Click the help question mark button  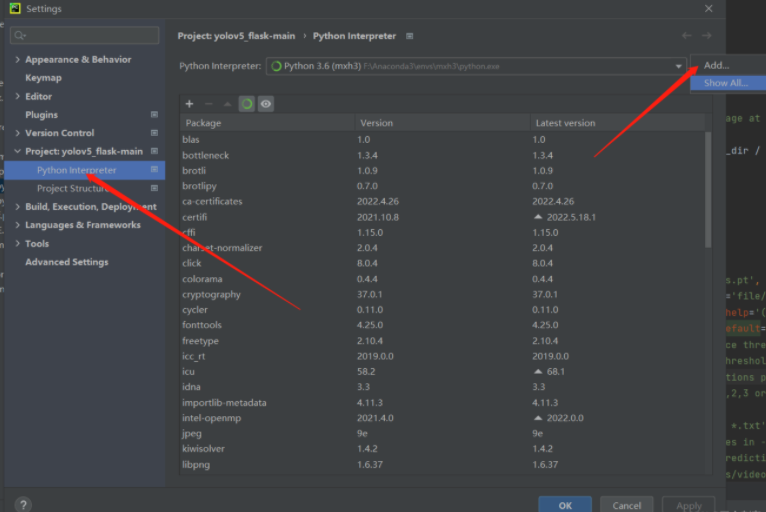click(x=23, y=504)
